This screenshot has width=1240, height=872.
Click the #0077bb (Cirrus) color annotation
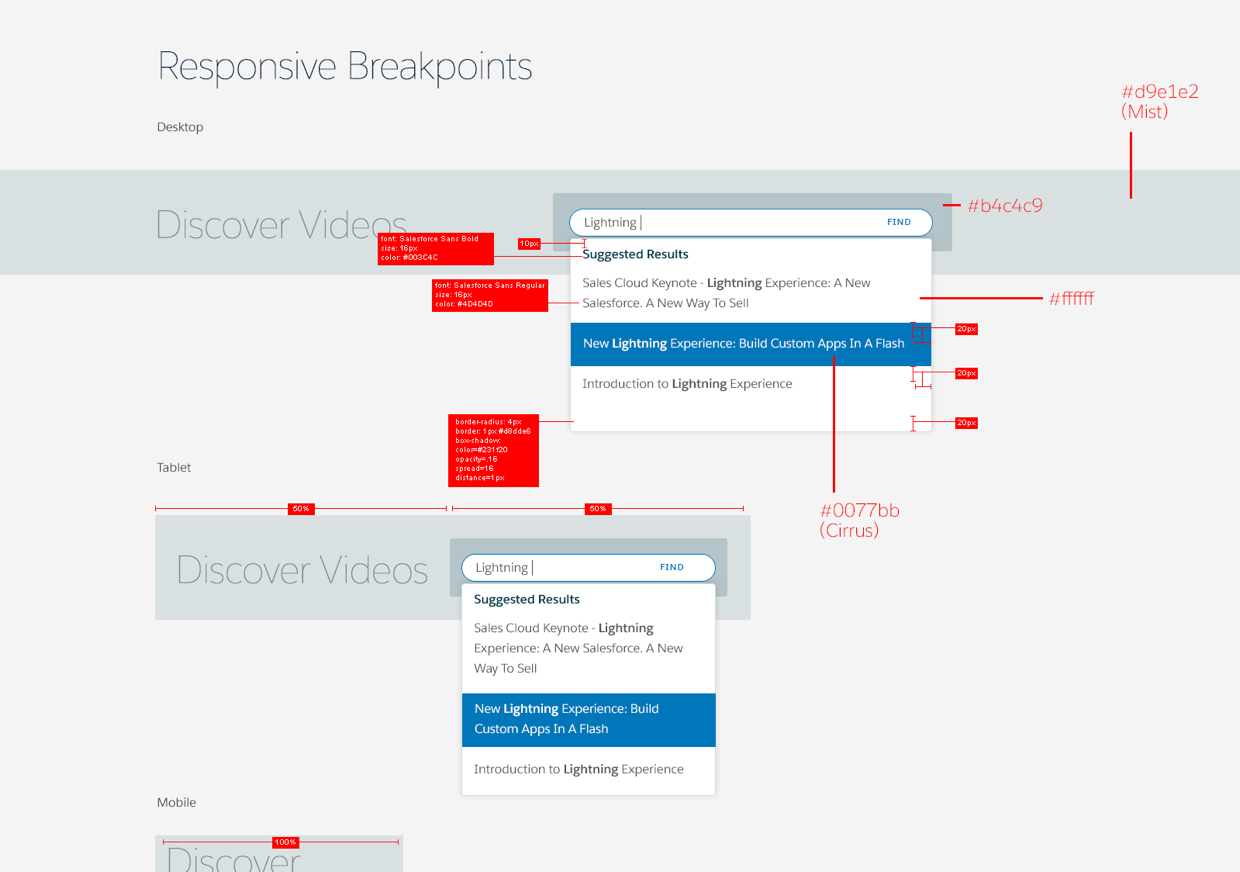point(859,520)
